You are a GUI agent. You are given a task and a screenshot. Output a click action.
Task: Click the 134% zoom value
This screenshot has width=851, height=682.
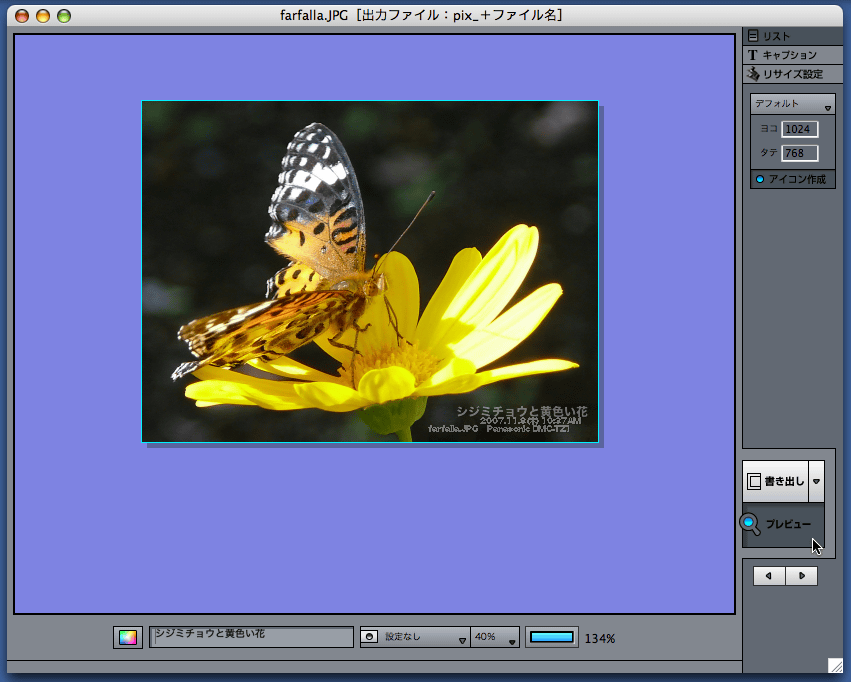600,639
